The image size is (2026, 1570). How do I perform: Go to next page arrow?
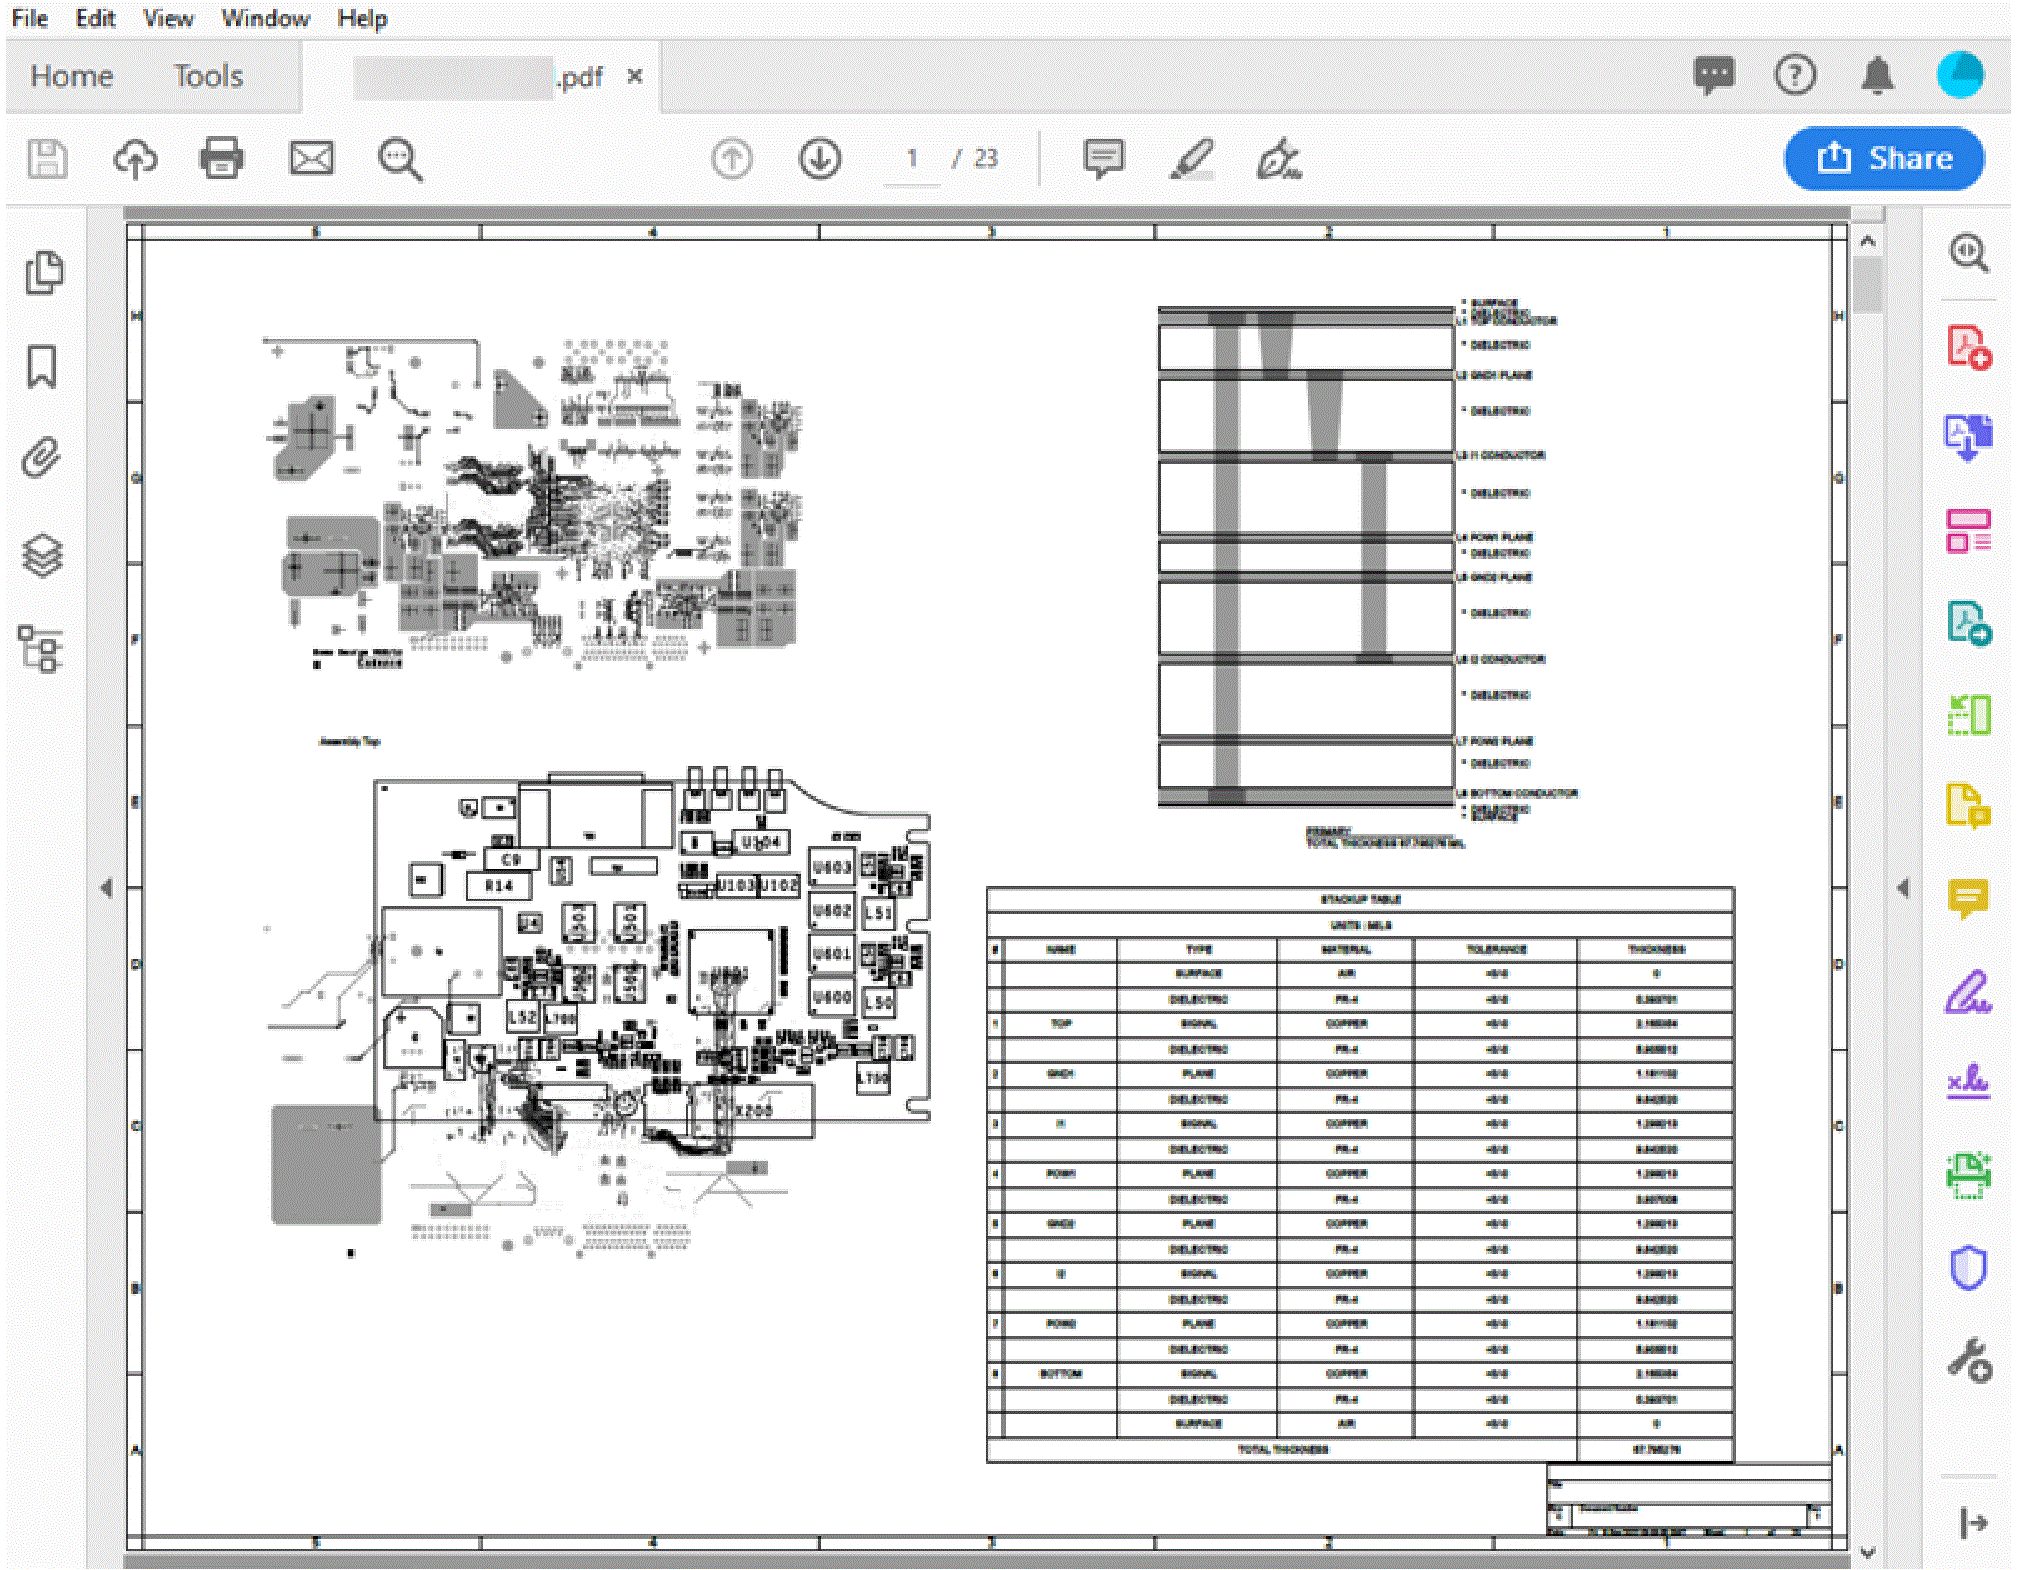click(x=821, y=159)
